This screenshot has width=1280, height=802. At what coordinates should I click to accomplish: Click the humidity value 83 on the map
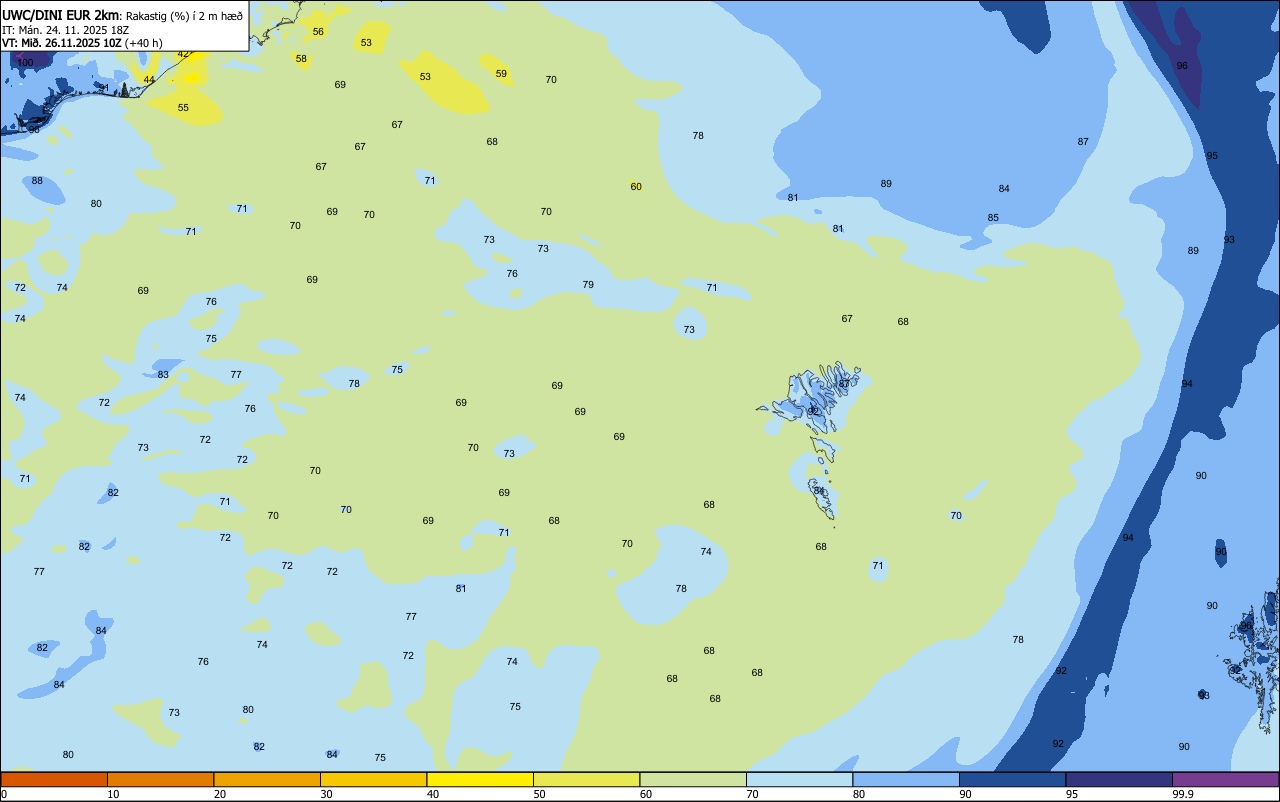tap(163, 375)
